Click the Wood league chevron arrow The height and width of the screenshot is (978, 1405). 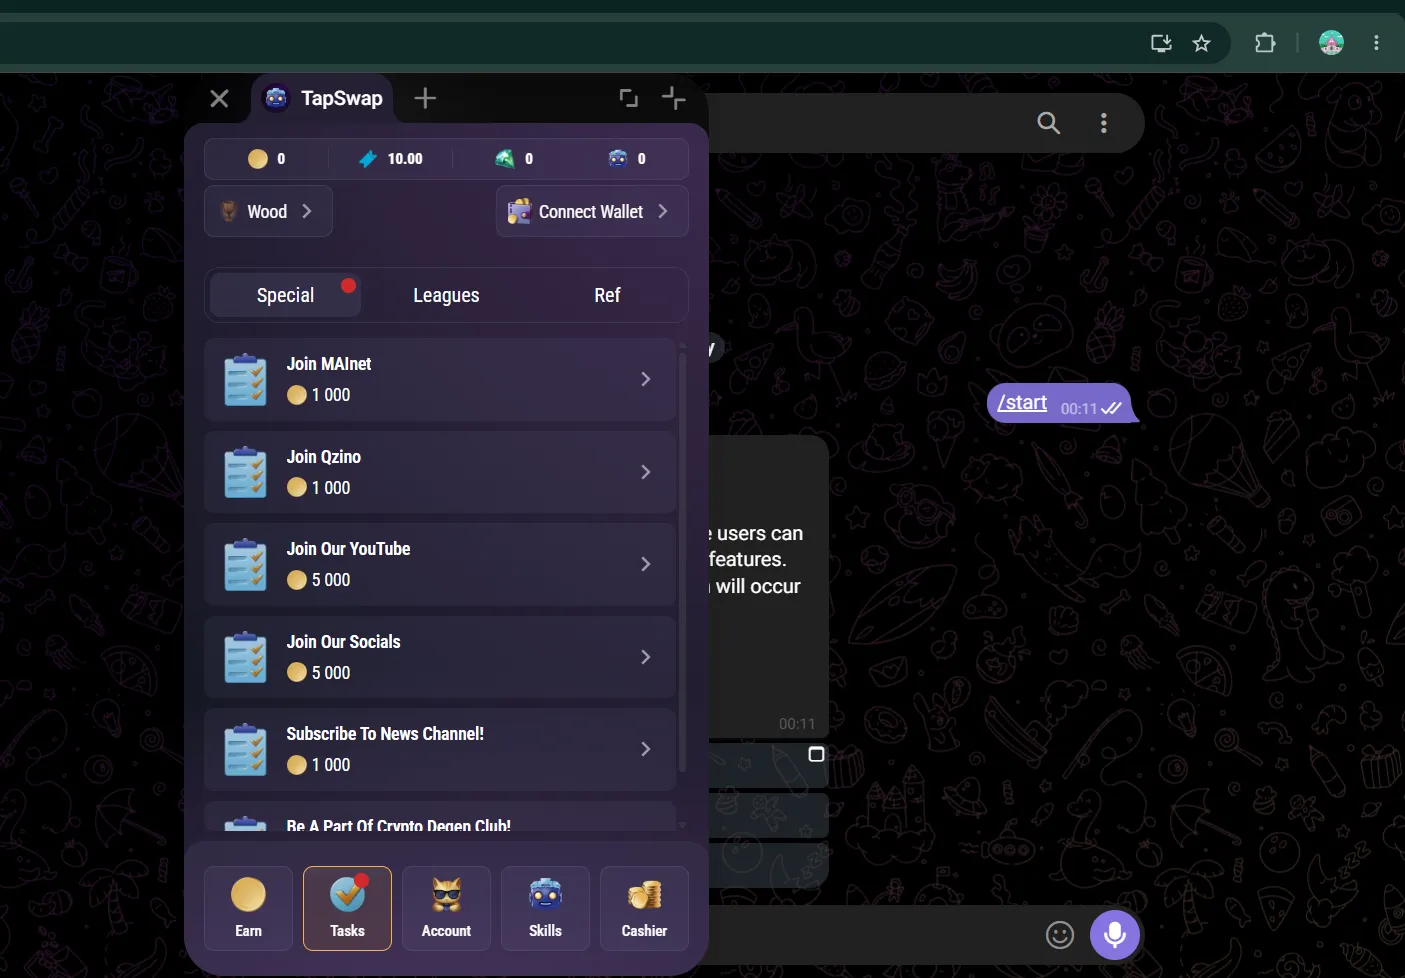pos(307,211)
